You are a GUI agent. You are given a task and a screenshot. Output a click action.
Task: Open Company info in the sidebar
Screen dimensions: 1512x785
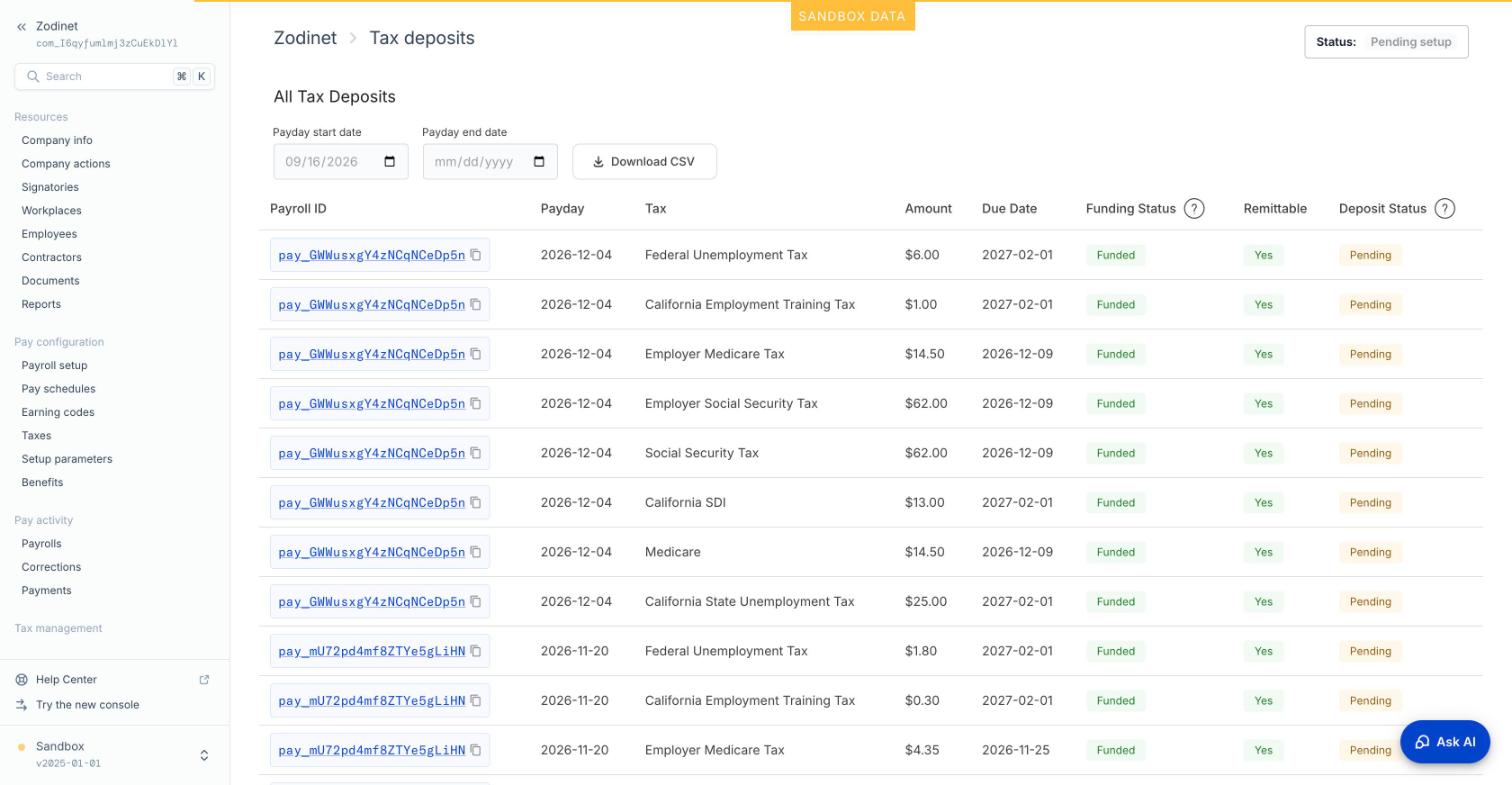[57, 141]
